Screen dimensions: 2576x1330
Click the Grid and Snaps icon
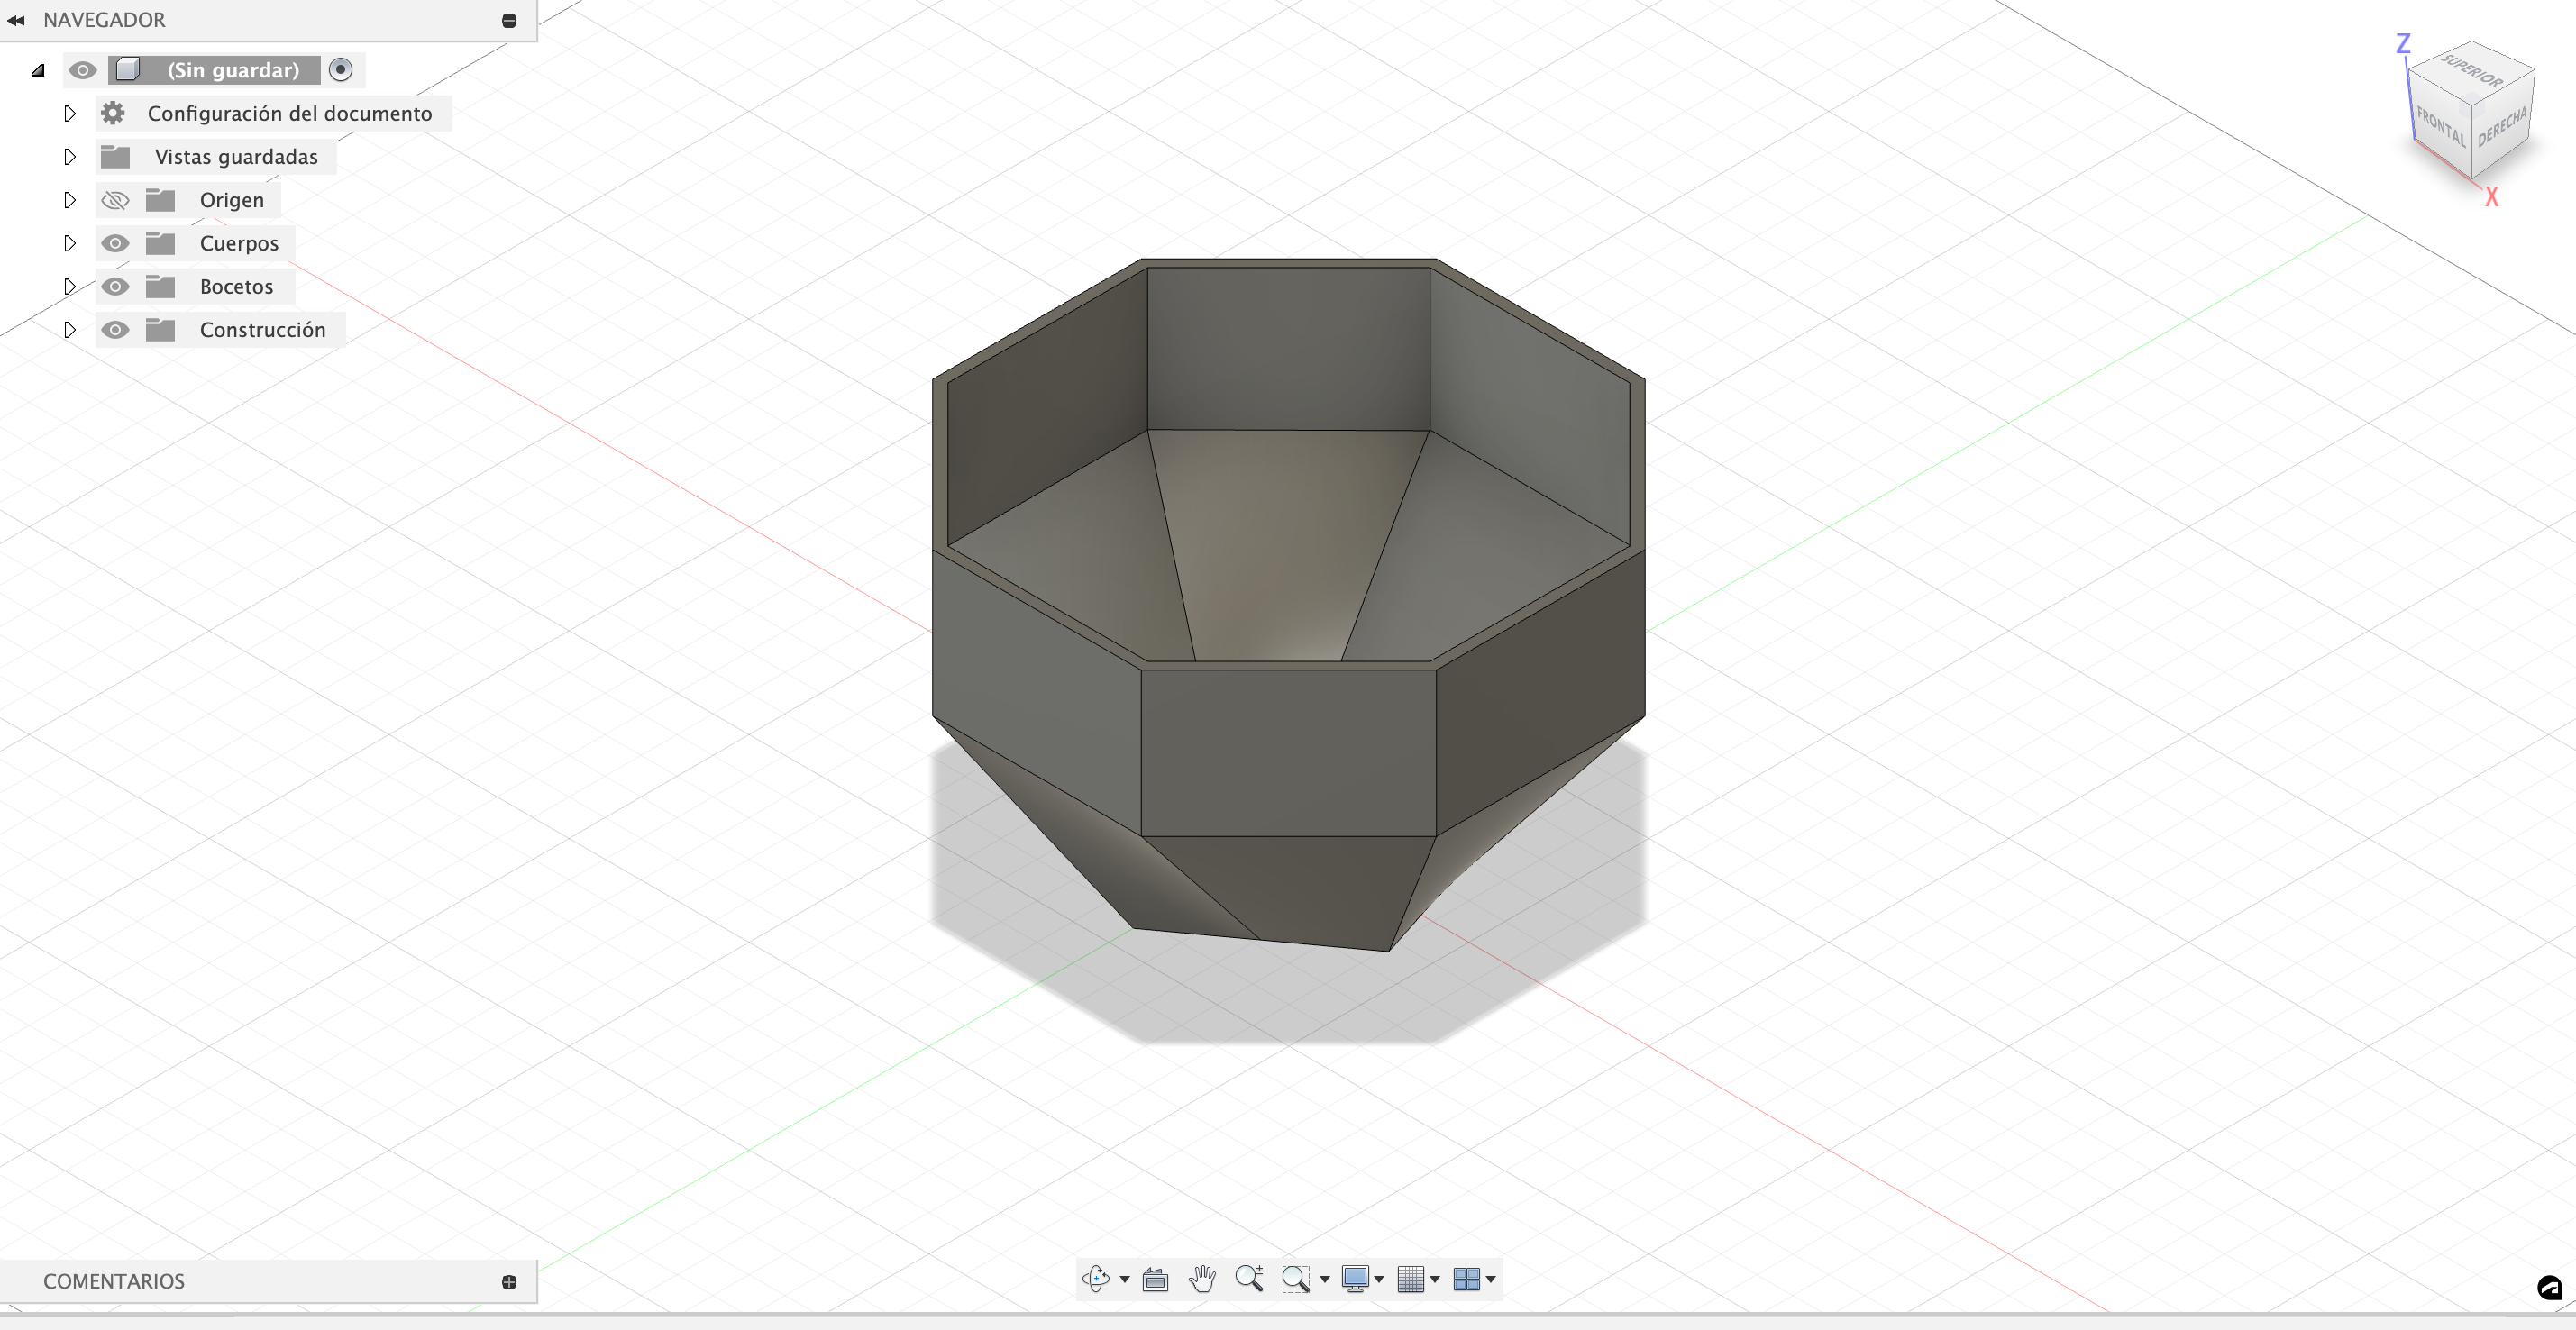click(1410, 1279)
